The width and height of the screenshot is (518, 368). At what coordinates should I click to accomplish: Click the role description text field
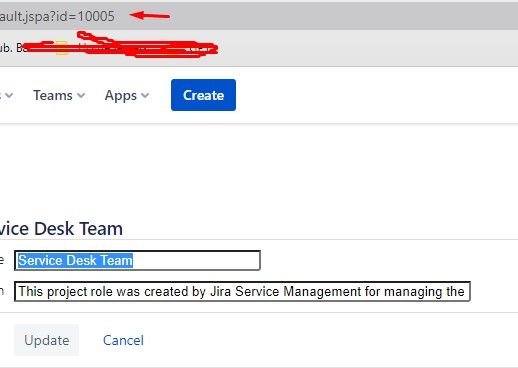coord(242,292)
